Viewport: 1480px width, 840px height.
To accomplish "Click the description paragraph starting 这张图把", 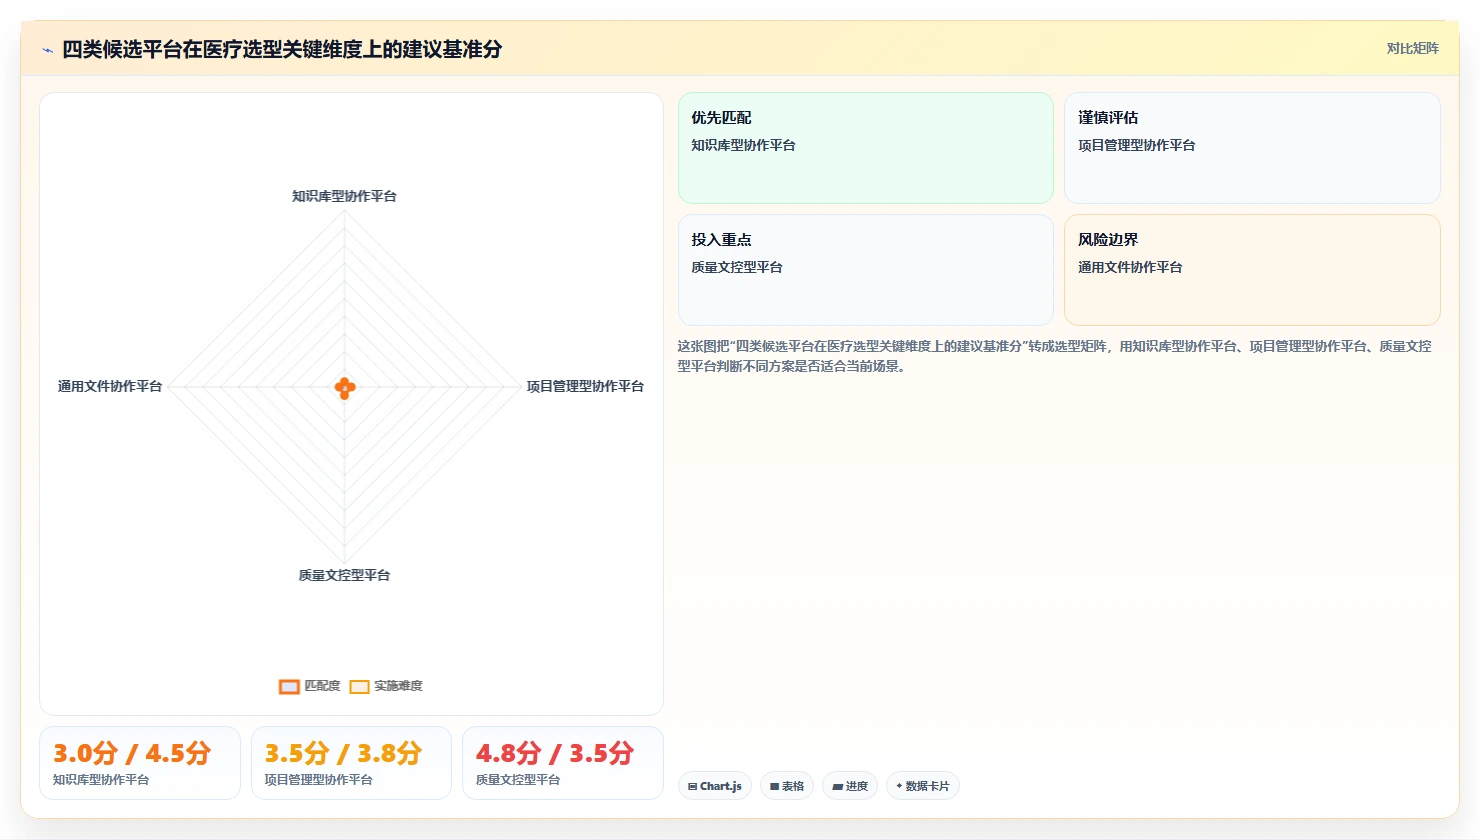I will tap(1055, 356).
